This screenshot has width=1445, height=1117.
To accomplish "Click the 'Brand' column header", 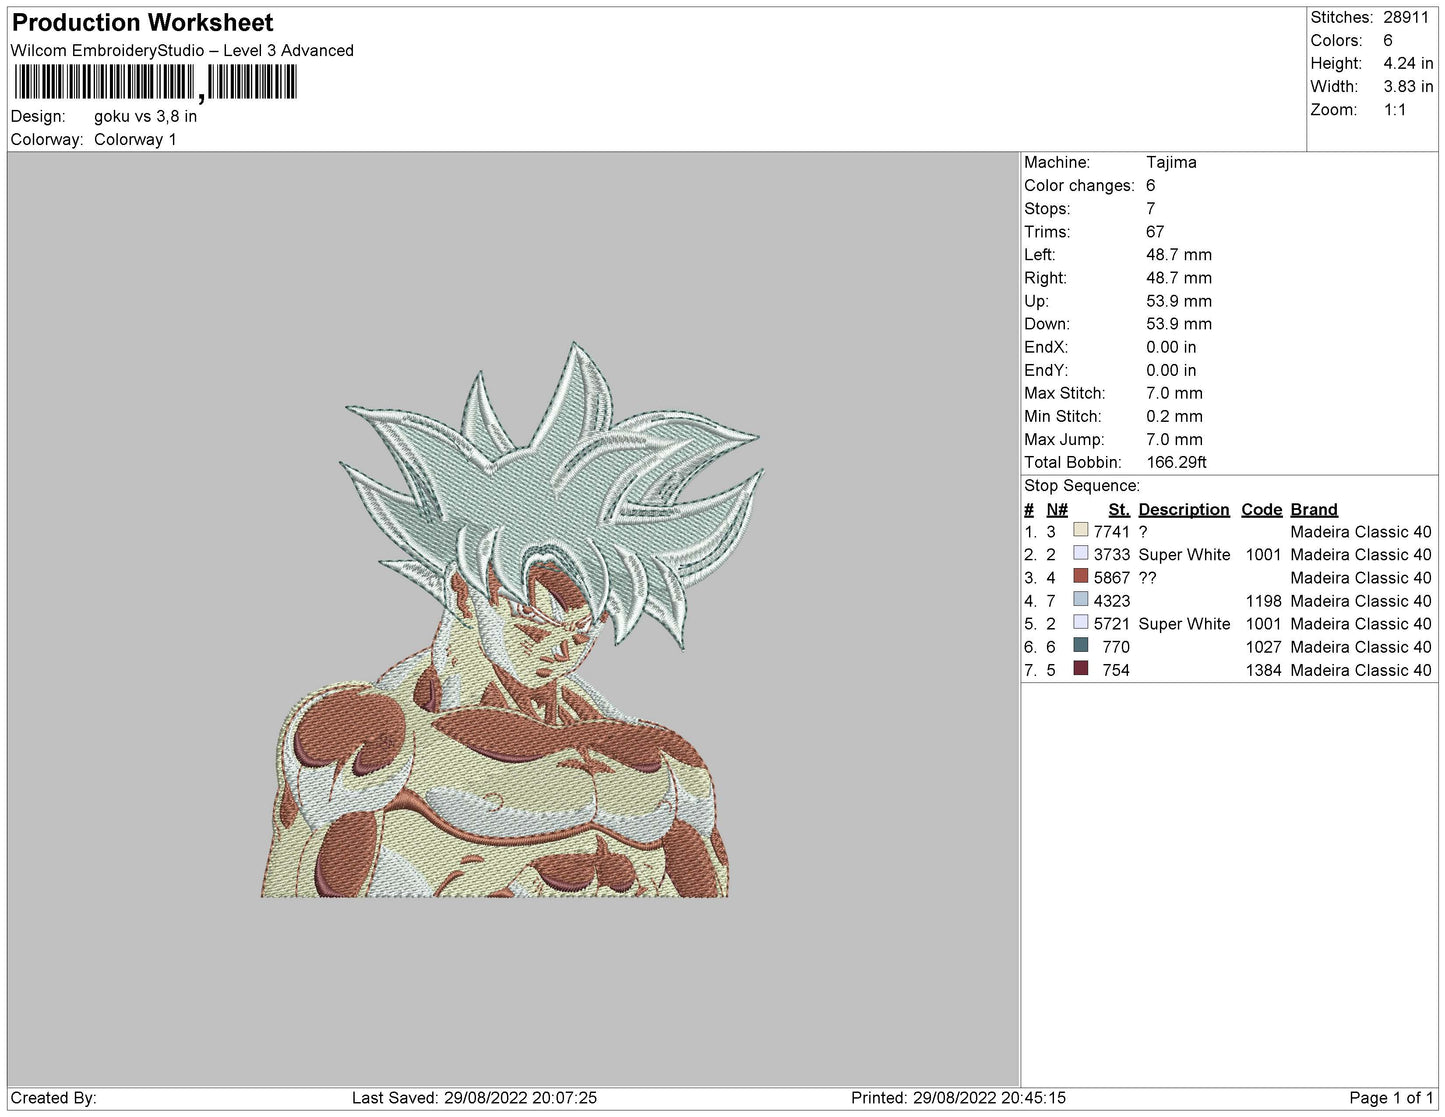I will tap(1314, 509).
